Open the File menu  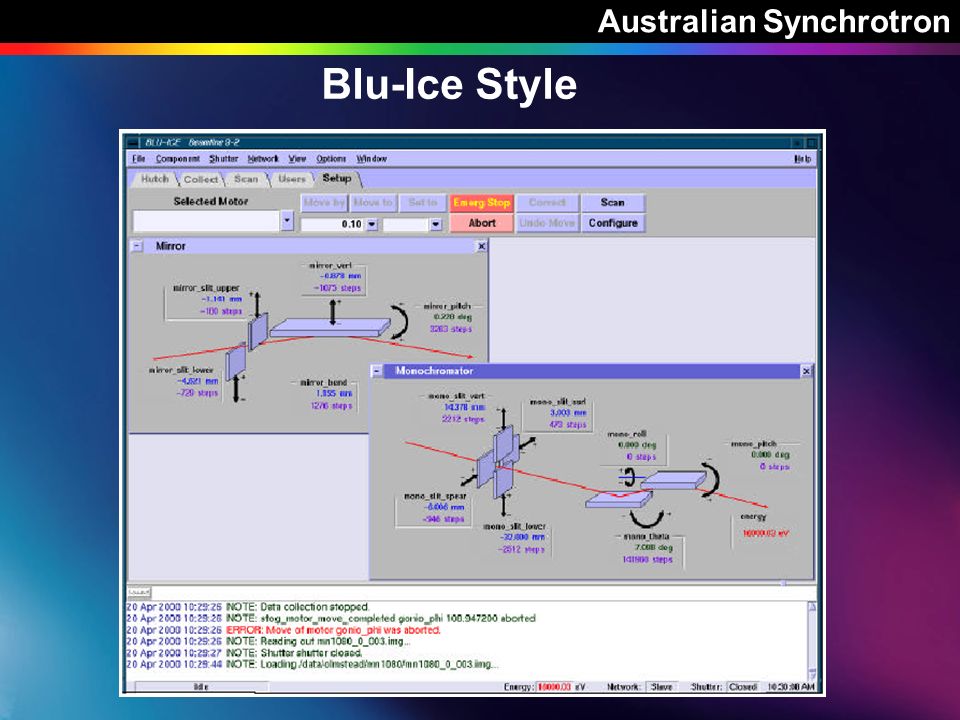click(x=138, y=159)
